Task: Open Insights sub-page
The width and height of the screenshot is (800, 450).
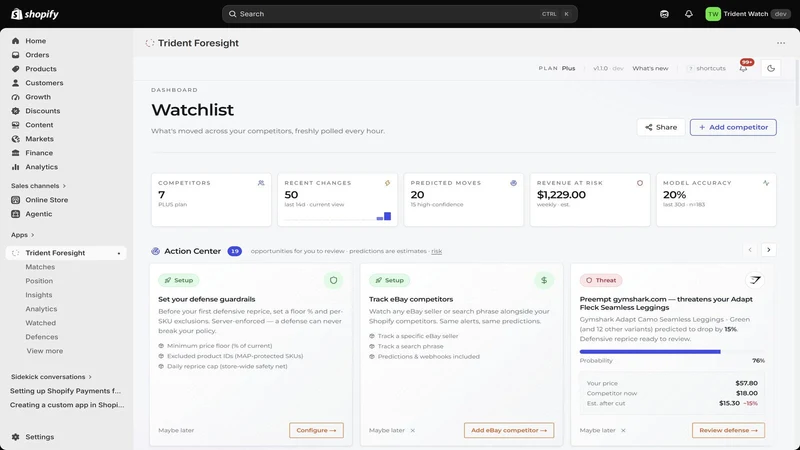Action: pos(38,295)
